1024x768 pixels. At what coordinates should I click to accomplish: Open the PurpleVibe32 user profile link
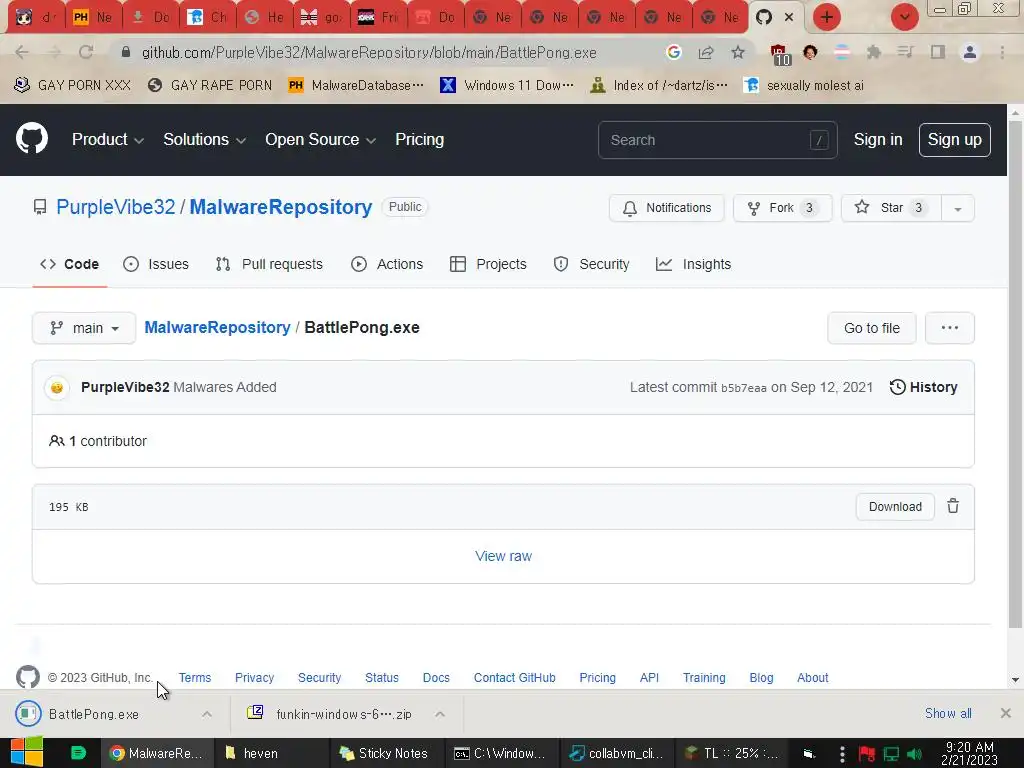click(x=116, y=207)
